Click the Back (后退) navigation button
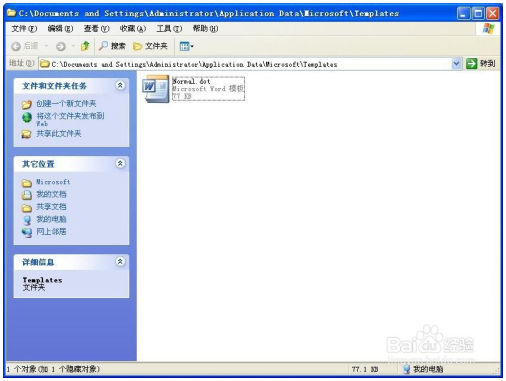Image resolution: width=506 pixels, height=381 pixels. point(25,46)
